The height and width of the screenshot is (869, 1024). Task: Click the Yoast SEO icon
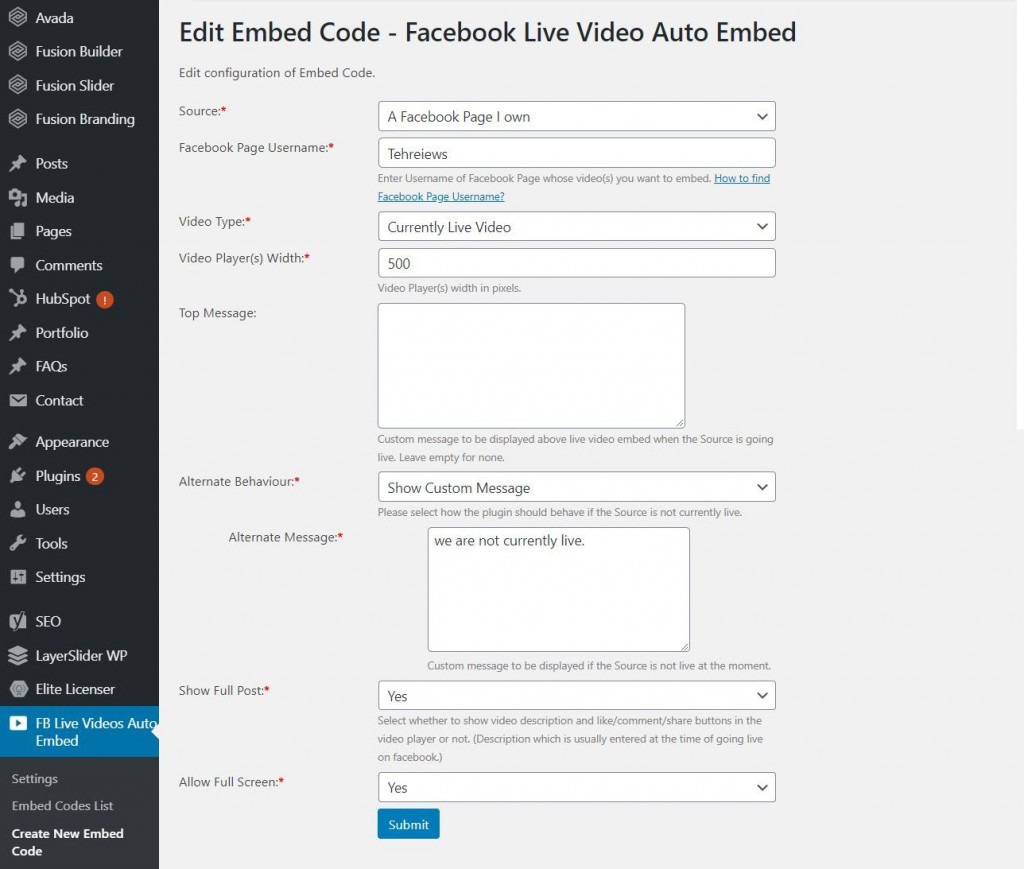pyautogui.click(x=18, y=621)
